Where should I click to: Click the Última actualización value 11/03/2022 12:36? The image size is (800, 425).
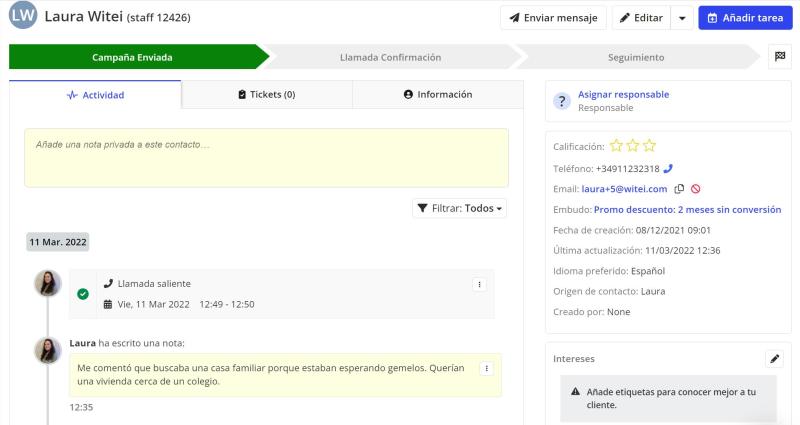pyautogui.click(x=683, y=251)
